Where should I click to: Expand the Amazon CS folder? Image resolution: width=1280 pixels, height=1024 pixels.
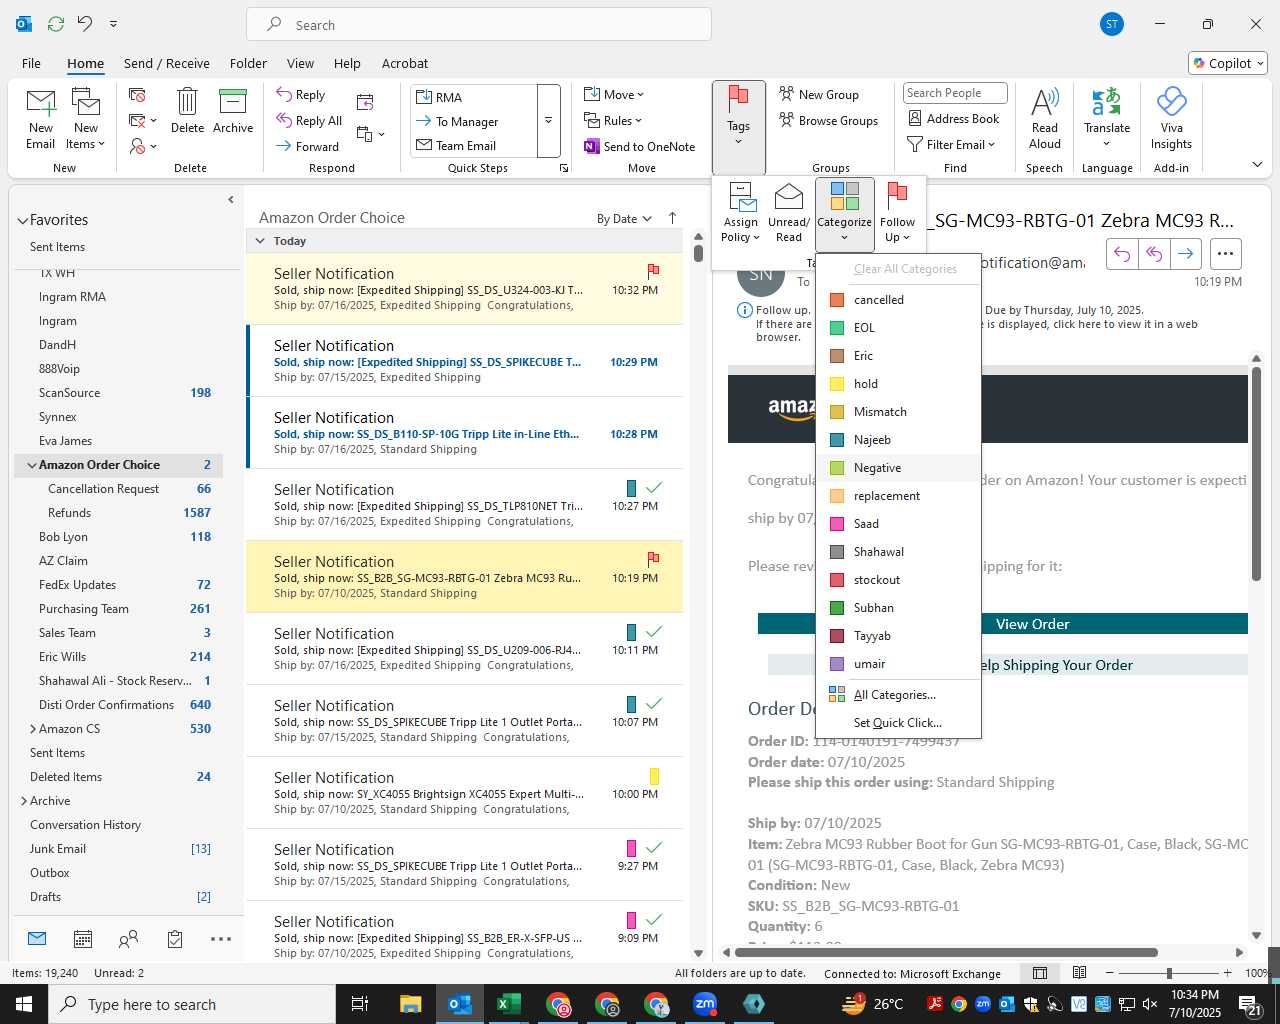[33, 729]
